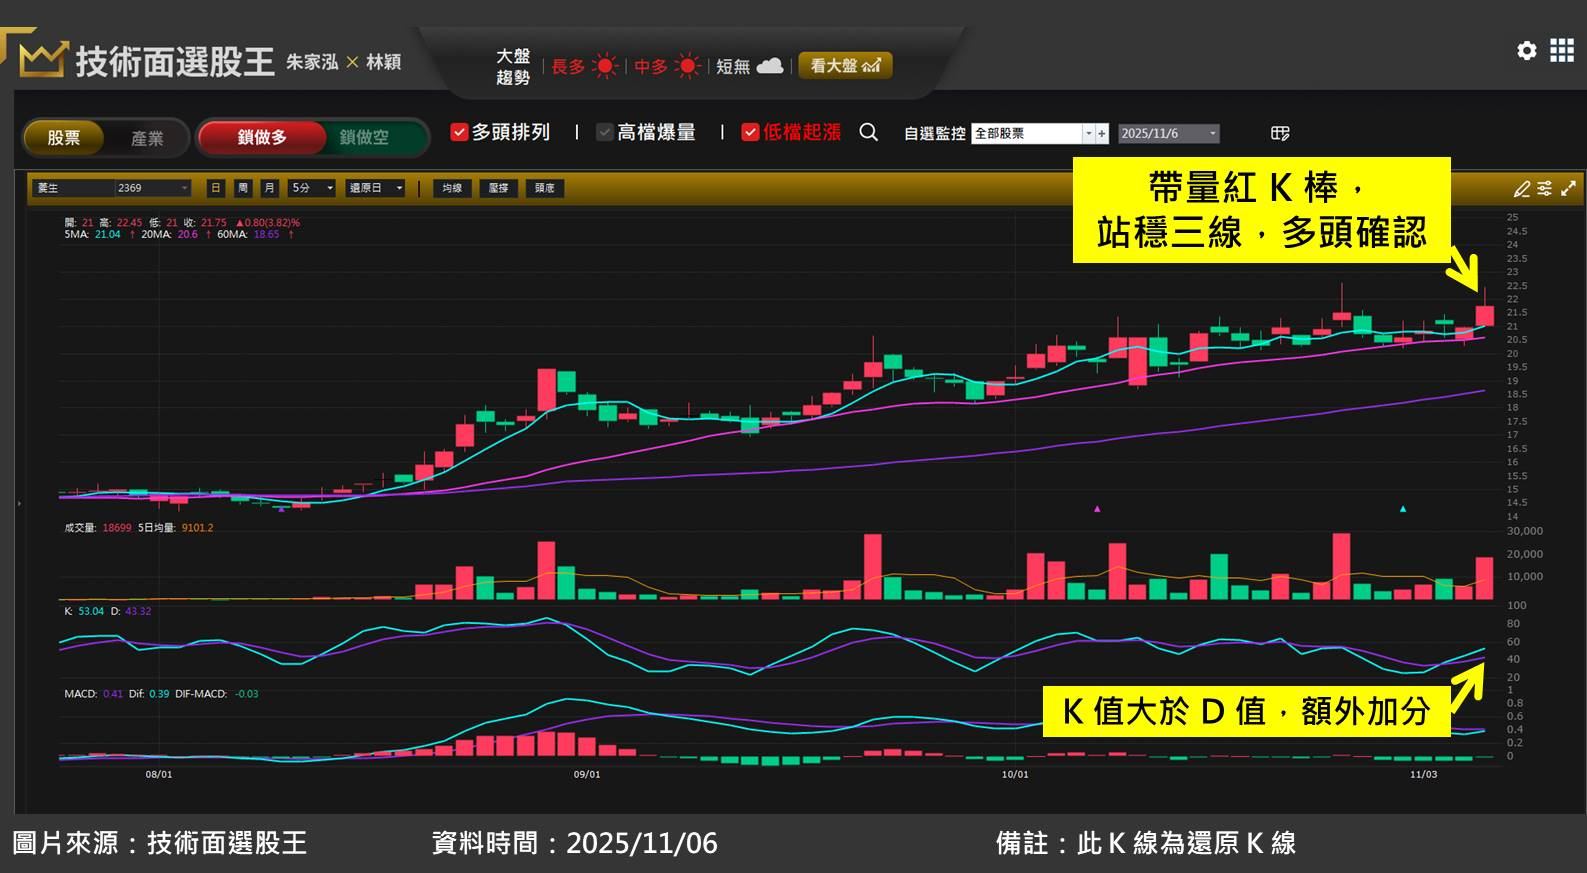
Task: Select the 日 daily period tab
Action: click(216, 188)
